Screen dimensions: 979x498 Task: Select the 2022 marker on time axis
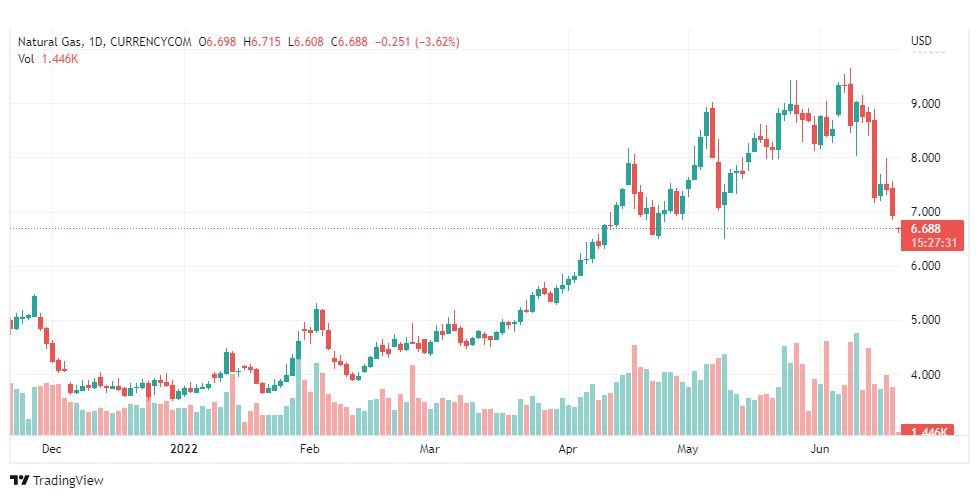[x=184, y=449]
